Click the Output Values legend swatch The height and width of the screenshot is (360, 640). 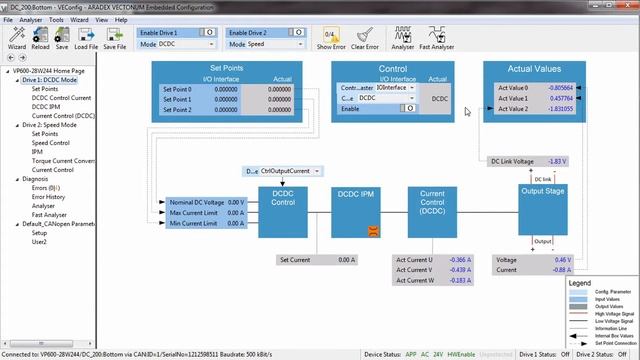coord(578,307)
